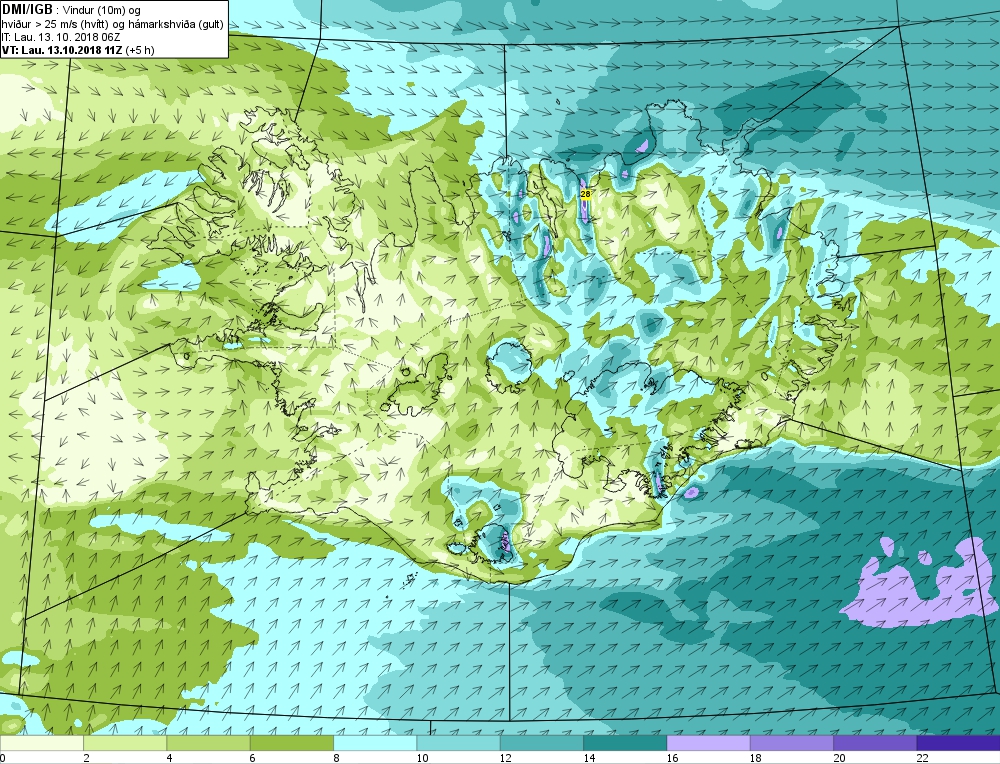Screen dimensions: 1000x764
Task: Select the 6–8 m/s olive green swatch
Action: coord(292,743)
